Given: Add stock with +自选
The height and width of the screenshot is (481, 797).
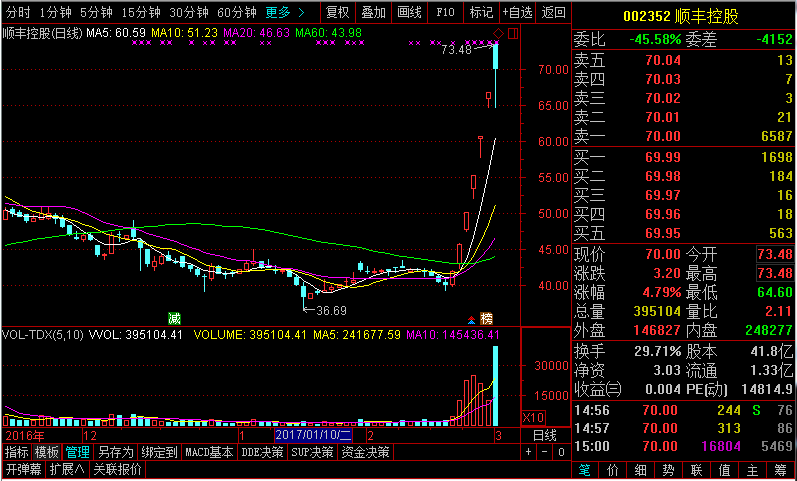Looking at the screenshot, I should [517, 12].
